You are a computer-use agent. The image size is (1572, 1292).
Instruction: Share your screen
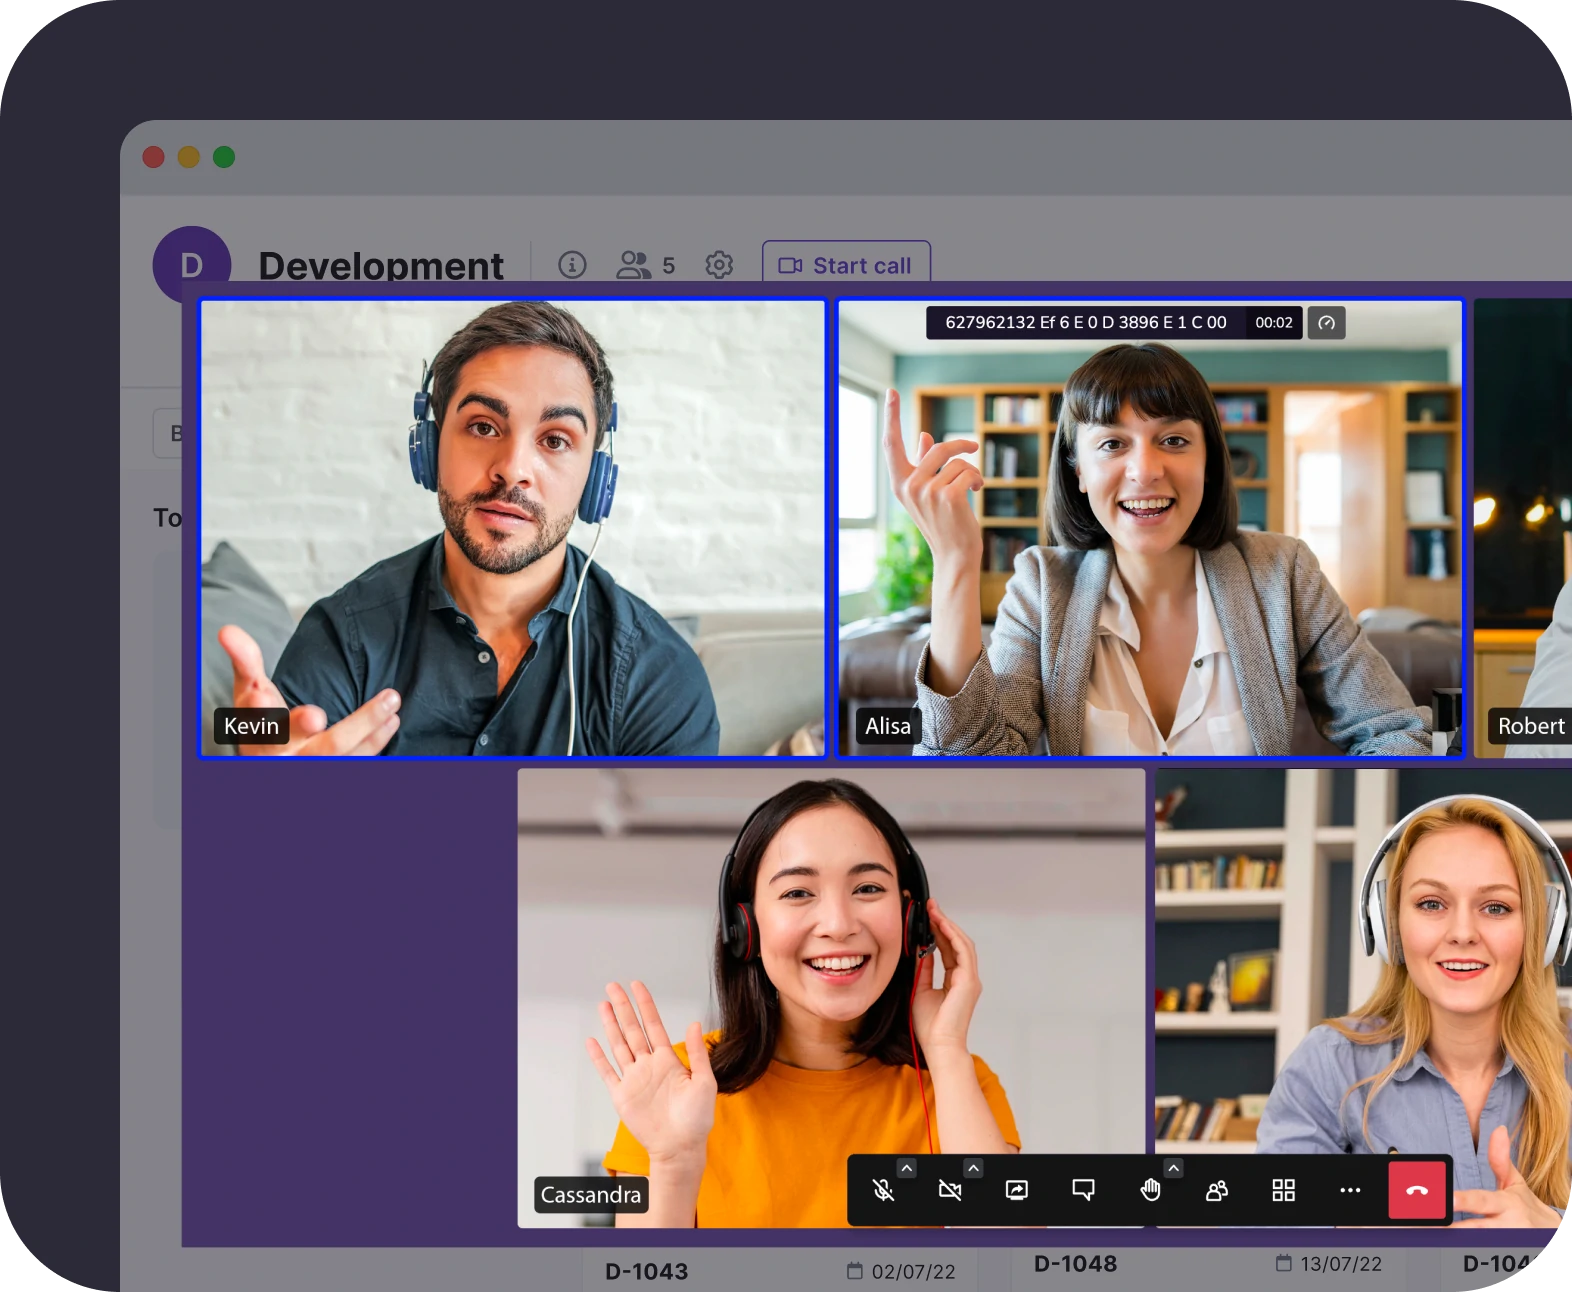[x=1016, y=1190]
